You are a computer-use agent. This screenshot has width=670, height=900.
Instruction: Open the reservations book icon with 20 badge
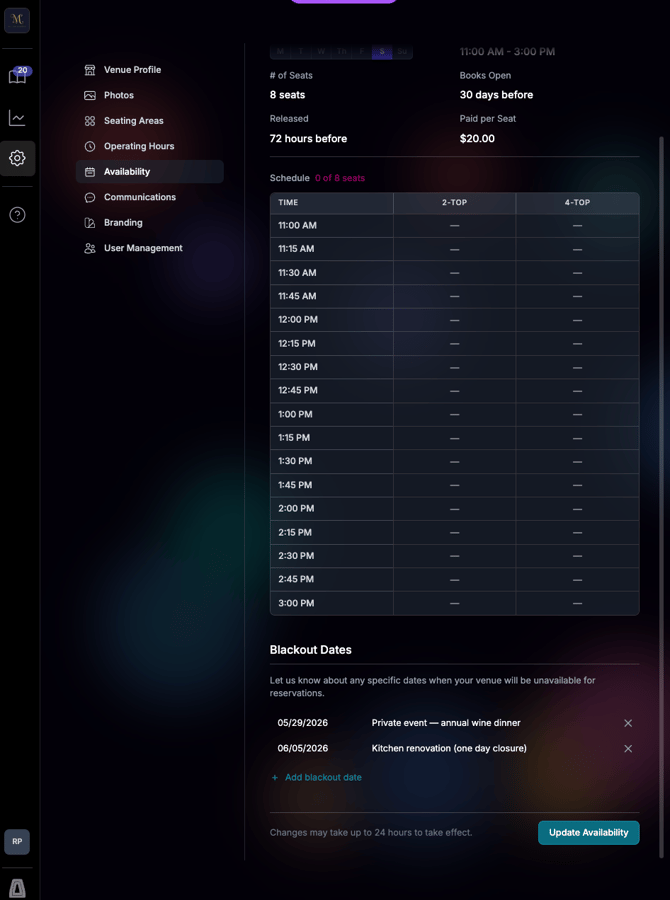pos(17,76)
